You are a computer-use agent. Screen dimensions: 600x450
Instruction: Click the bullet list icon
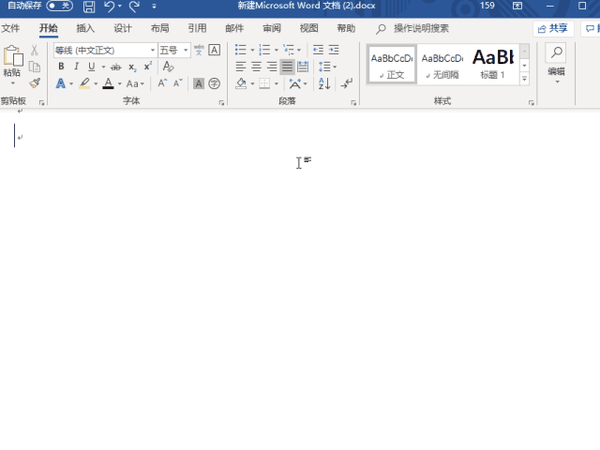coord(240,50)
